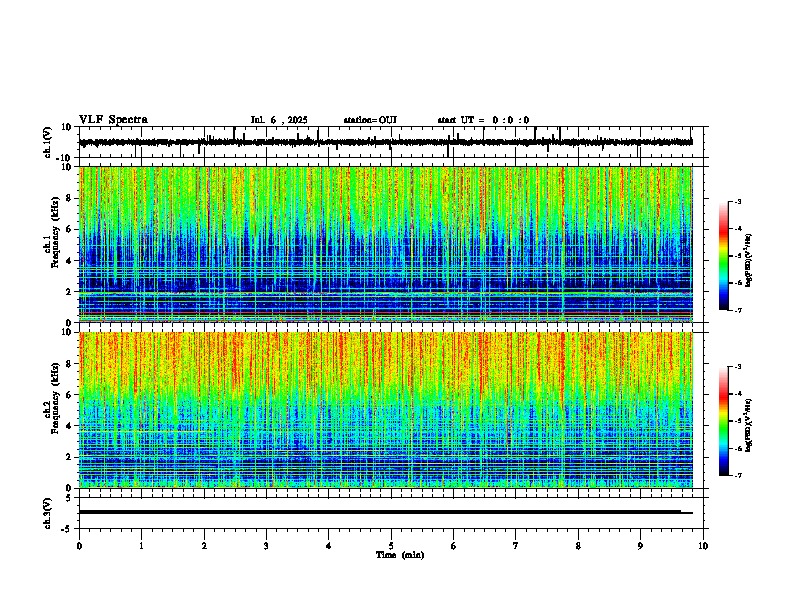This screenshot has width=792, height=612.
Task: Click the ch.2 spectrogram 8 kHz tick label
Action: 69,364
